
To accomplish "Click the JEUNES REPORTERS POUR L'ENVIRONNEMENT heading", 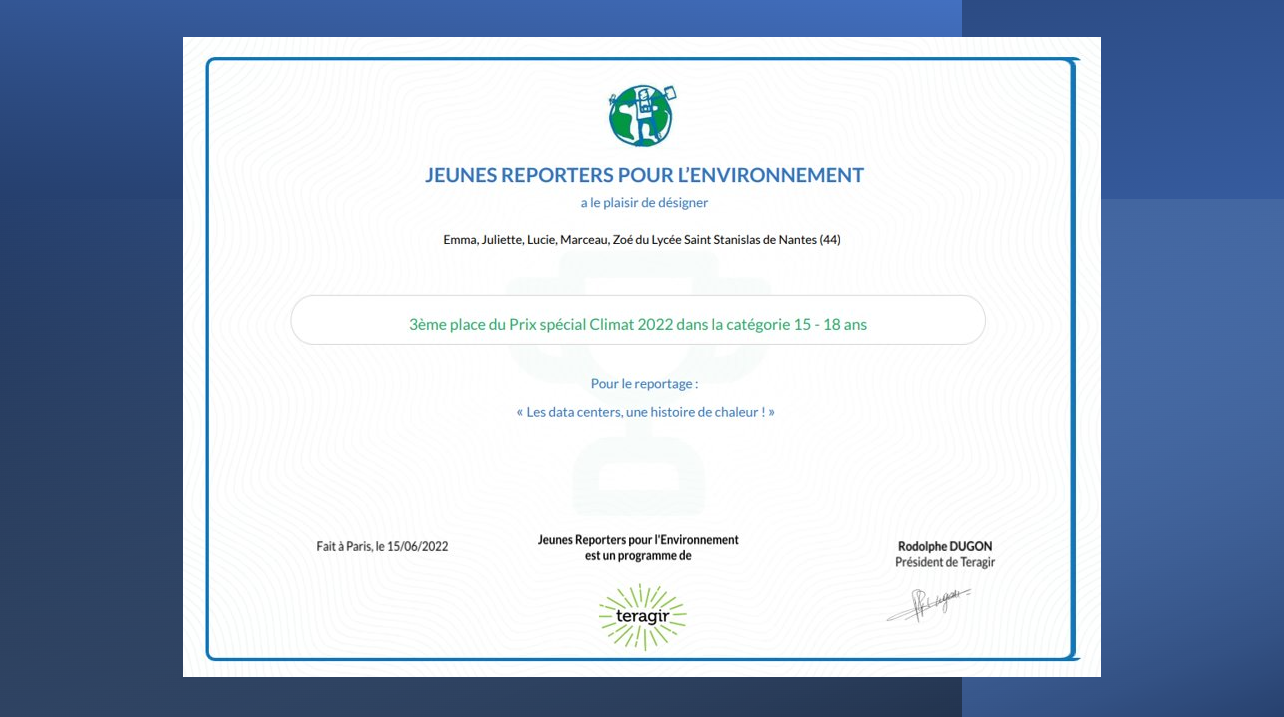I will point(644,175).
